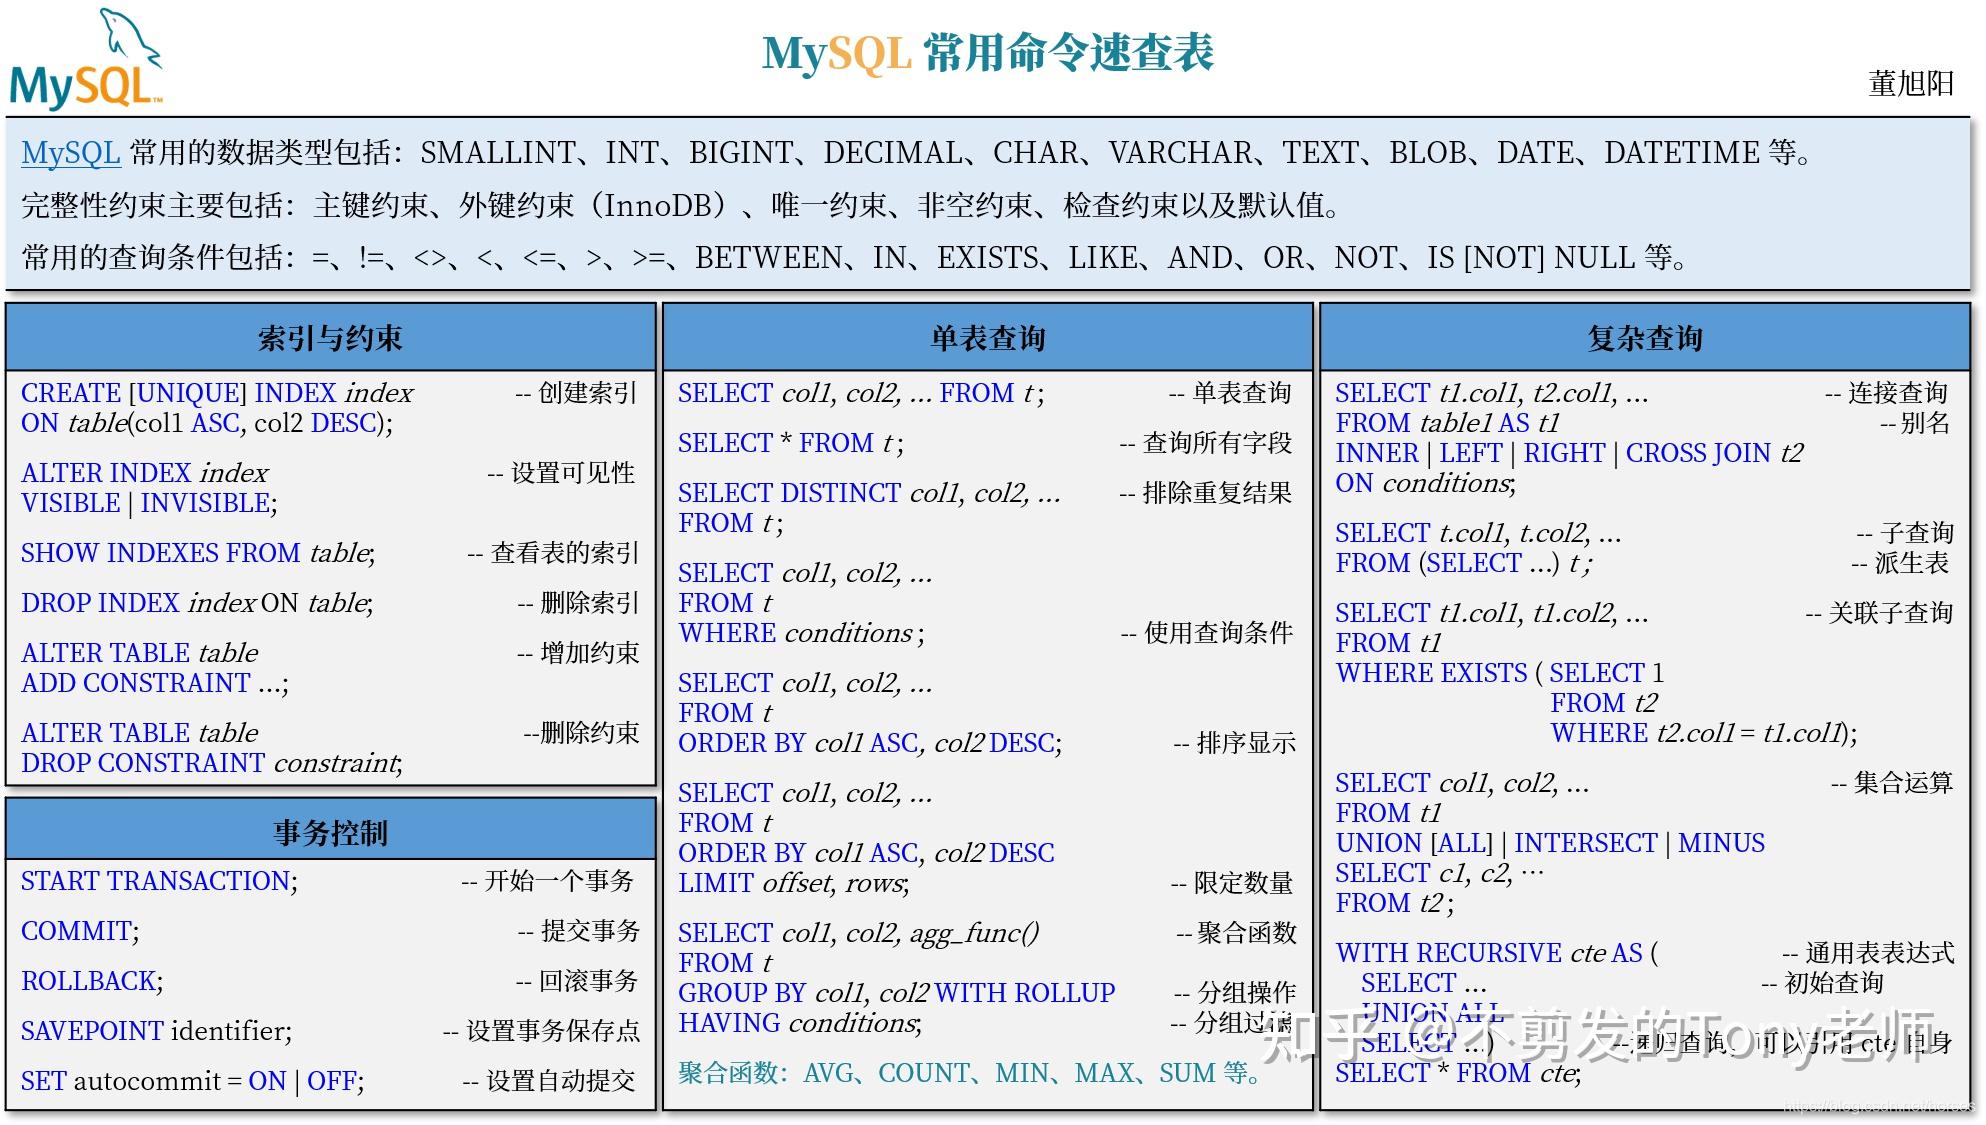Click 'FROM table1 AS t1' line
The height and width of the screenshot is (1125, 1986).
[1447, 423]
